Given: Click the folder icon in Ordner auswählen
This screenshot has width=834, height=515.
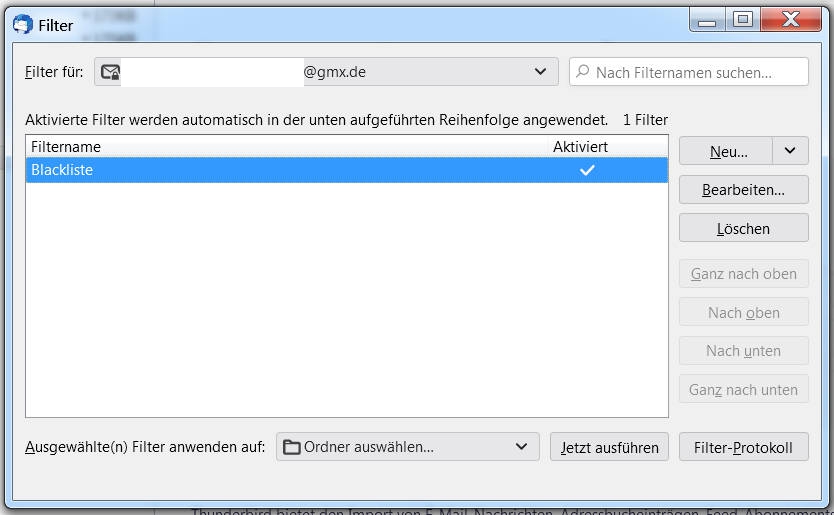Looking at the screenshot, I should tap(292, 447).
